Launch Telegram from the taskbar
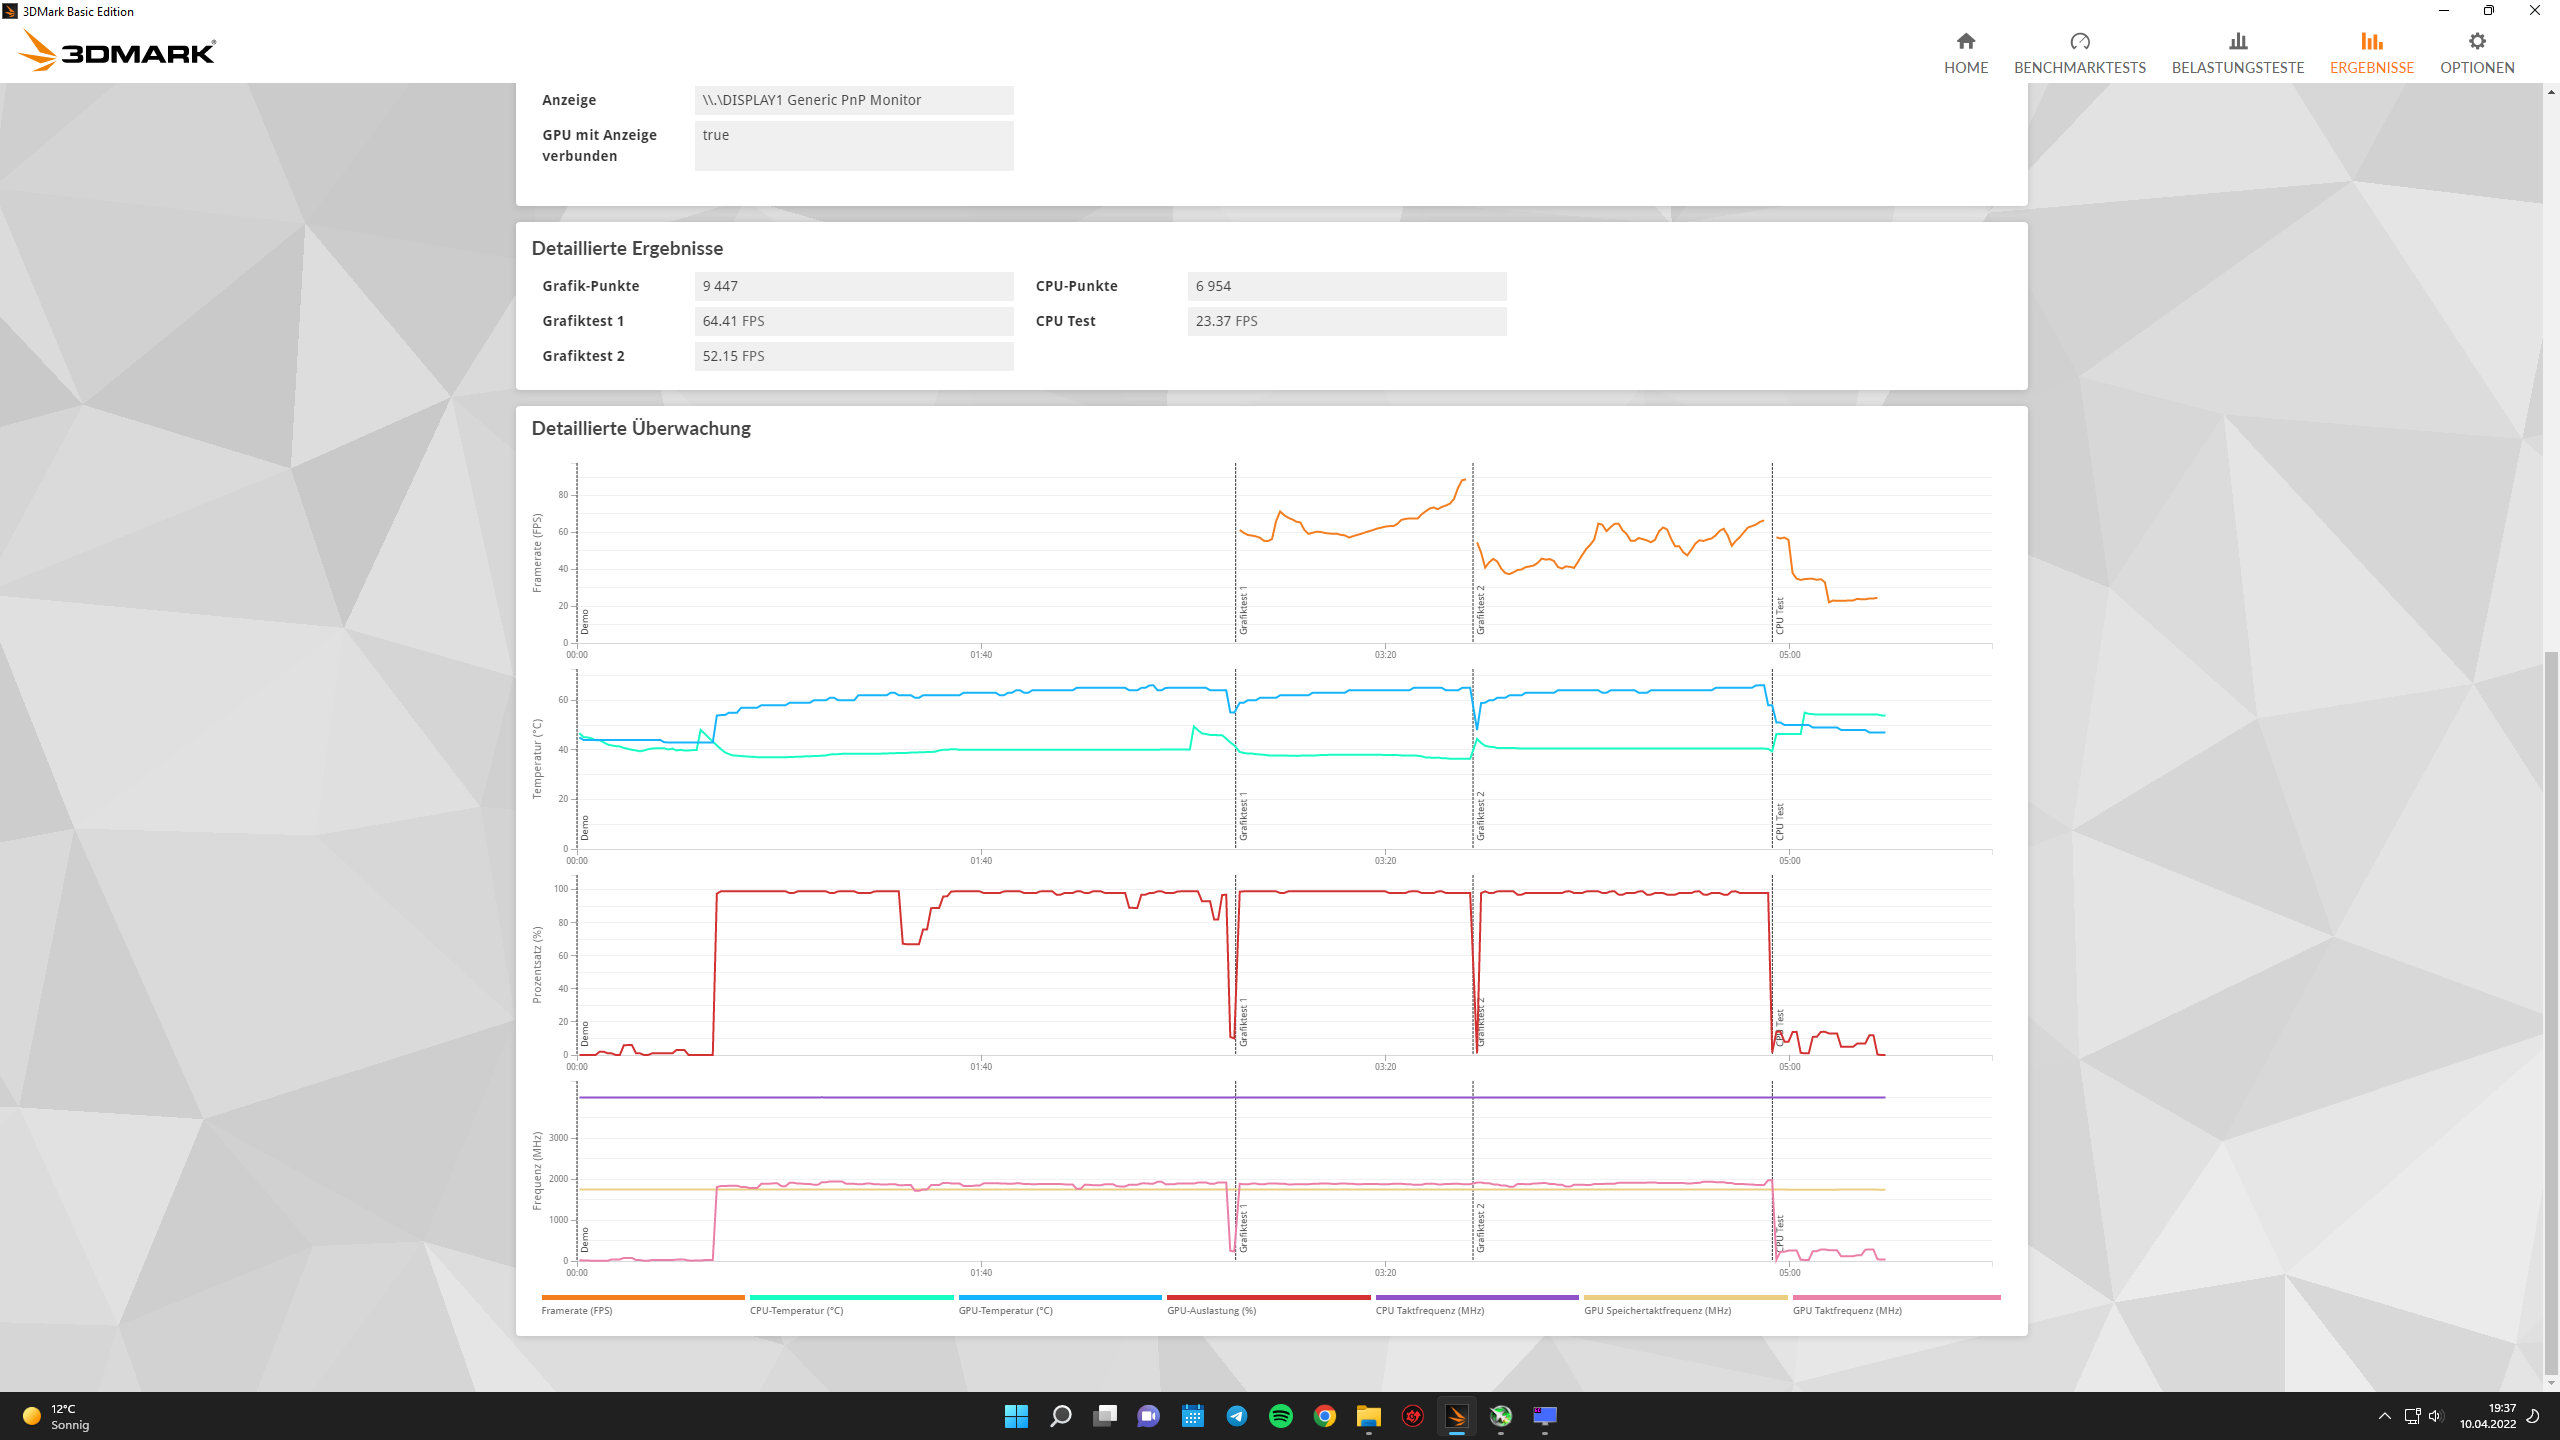Screen dimensions: 2560x1440 pyautogui.click(x=1236, y=1415)
